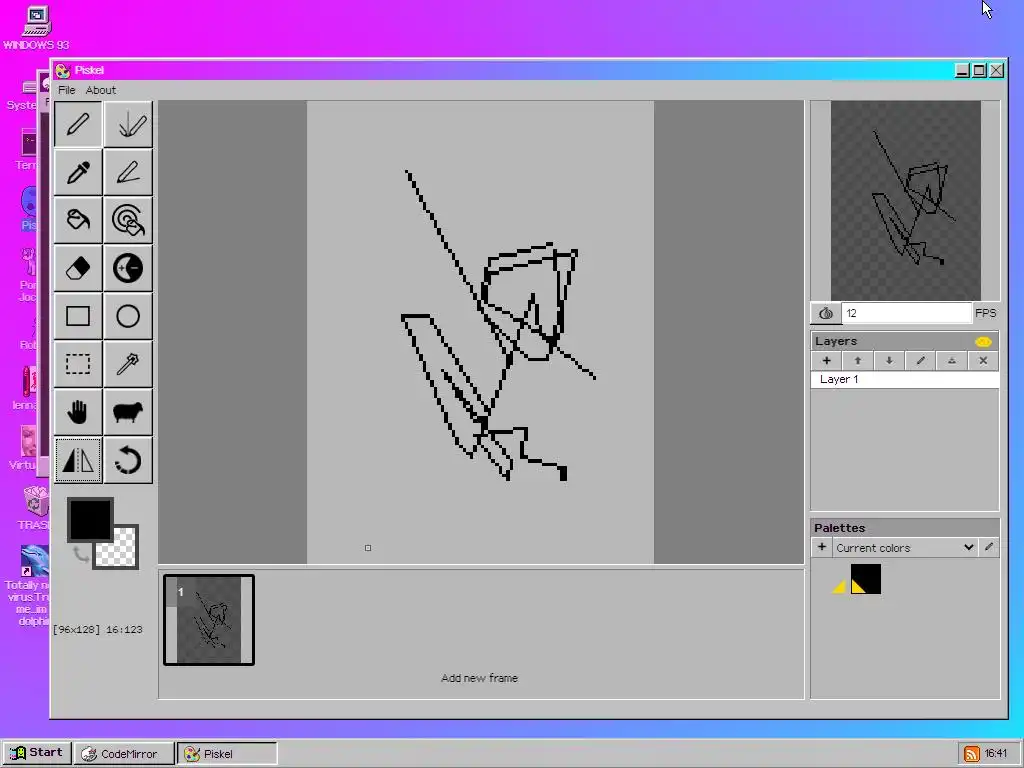Edit current palette pencil icon
This screenshot has height=768, width=1024.
tap(989, 547)
